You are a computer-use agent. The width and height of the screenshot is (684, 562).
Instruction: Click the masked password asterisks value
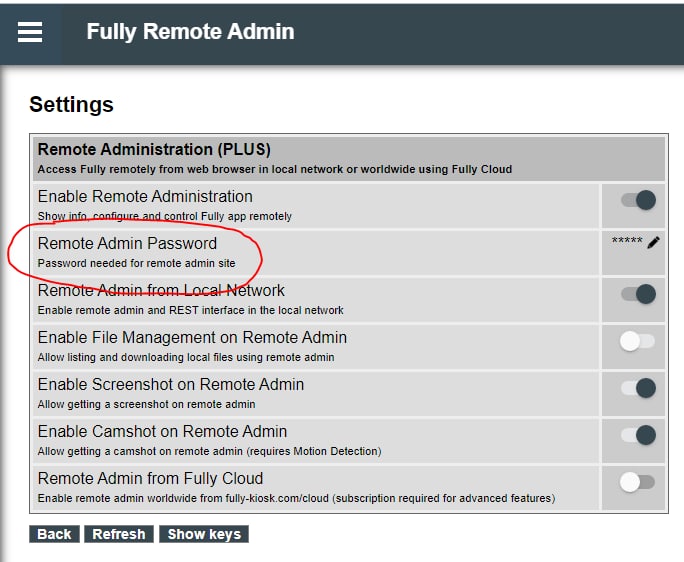(627, 241)
